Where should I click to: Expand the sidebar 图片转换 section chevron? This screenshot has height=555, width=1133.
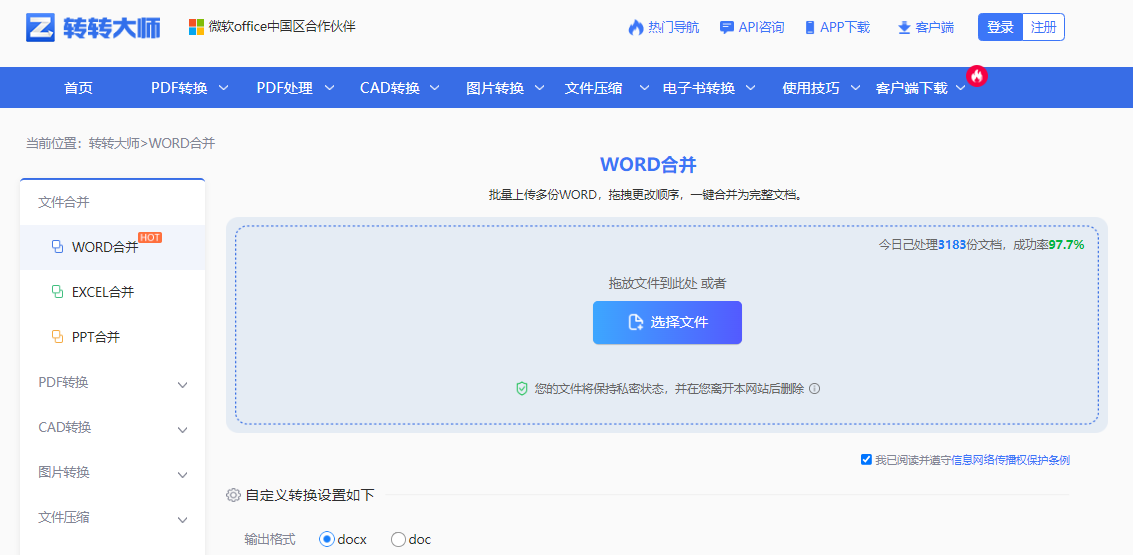coord(183,475)
